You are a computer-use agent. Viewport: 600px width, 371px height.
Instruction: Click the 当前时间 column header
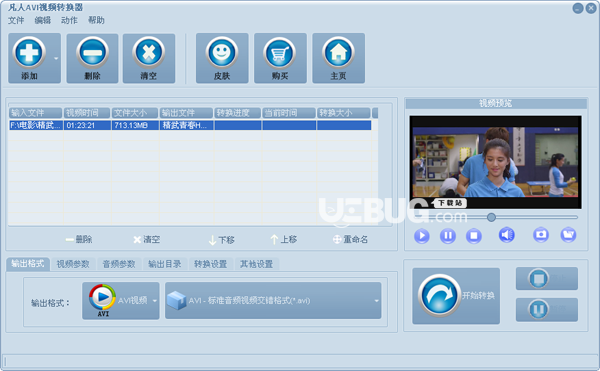(x=289, y=113)
